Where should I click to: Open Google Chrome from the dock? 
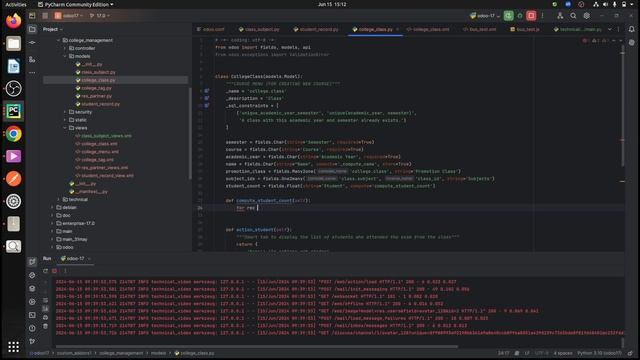coord(13,134)
